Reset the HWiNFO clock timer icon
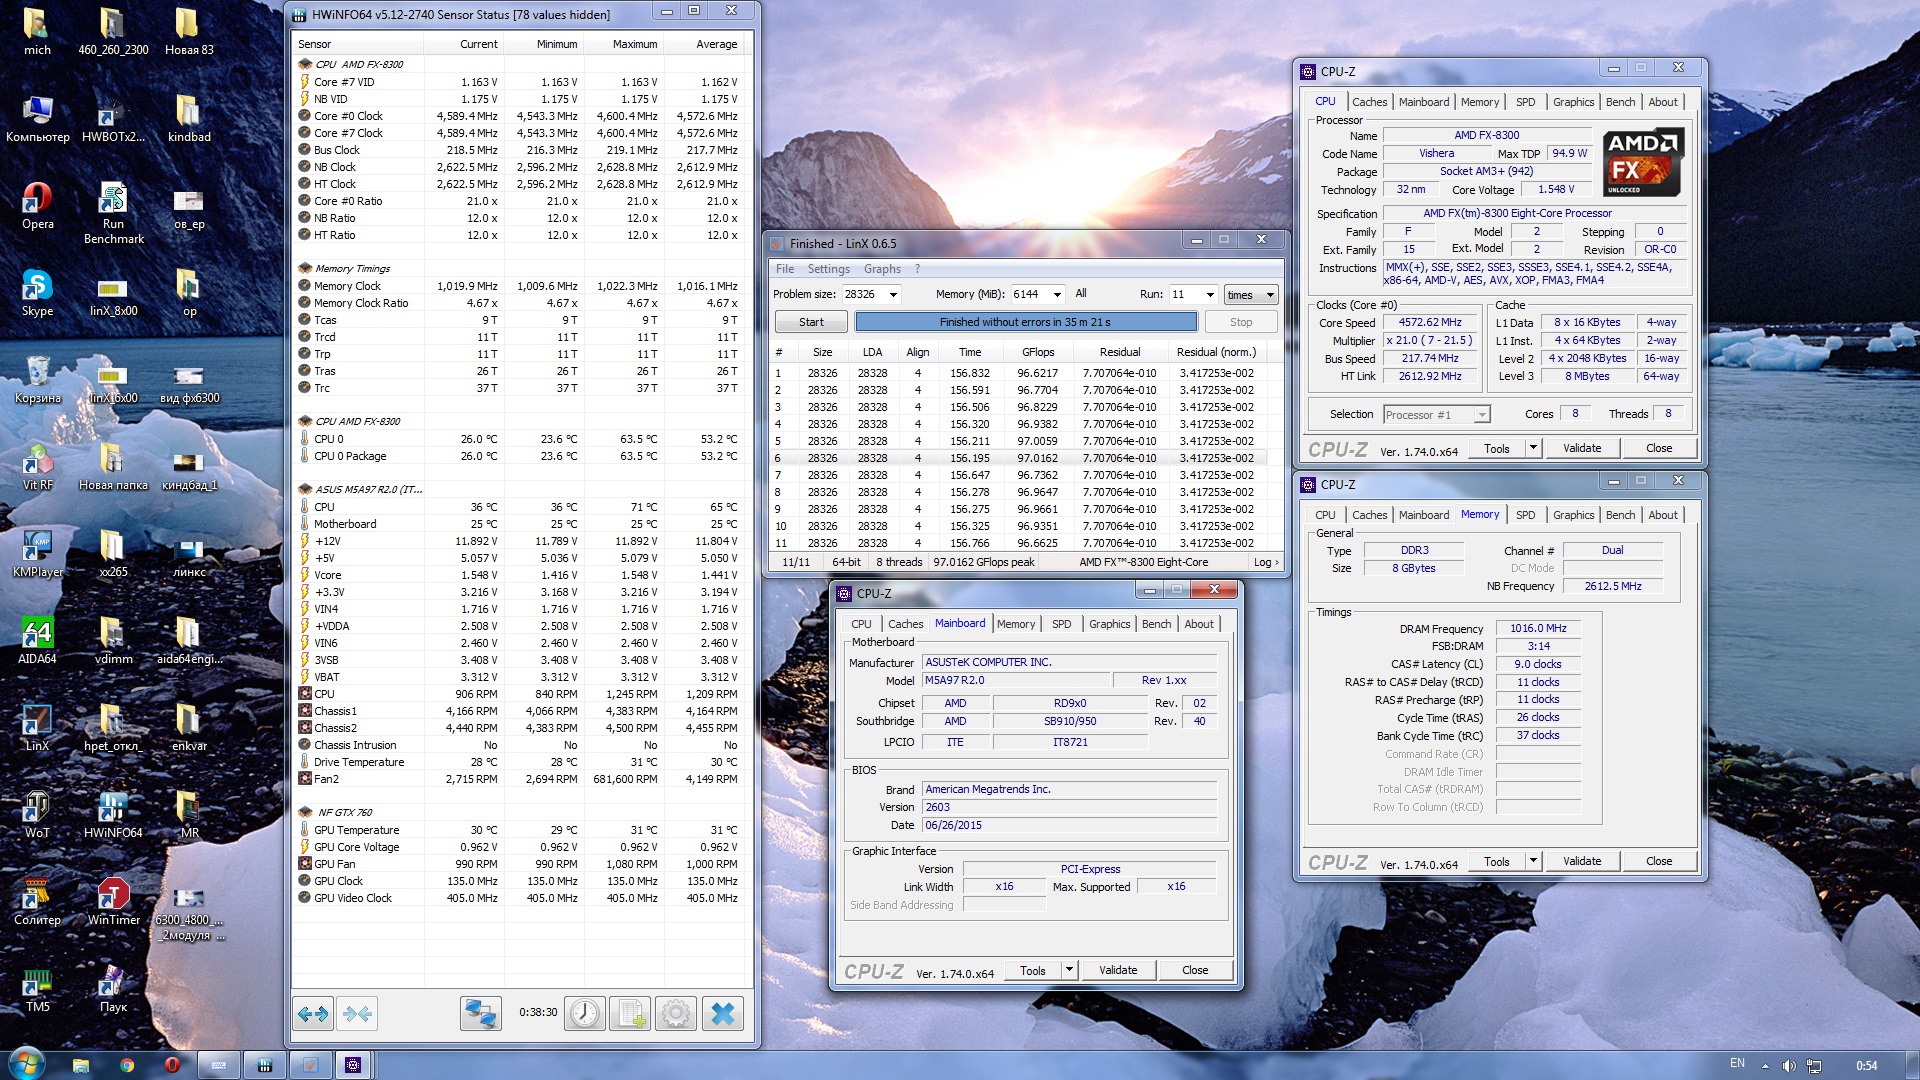 (585, 1014)
